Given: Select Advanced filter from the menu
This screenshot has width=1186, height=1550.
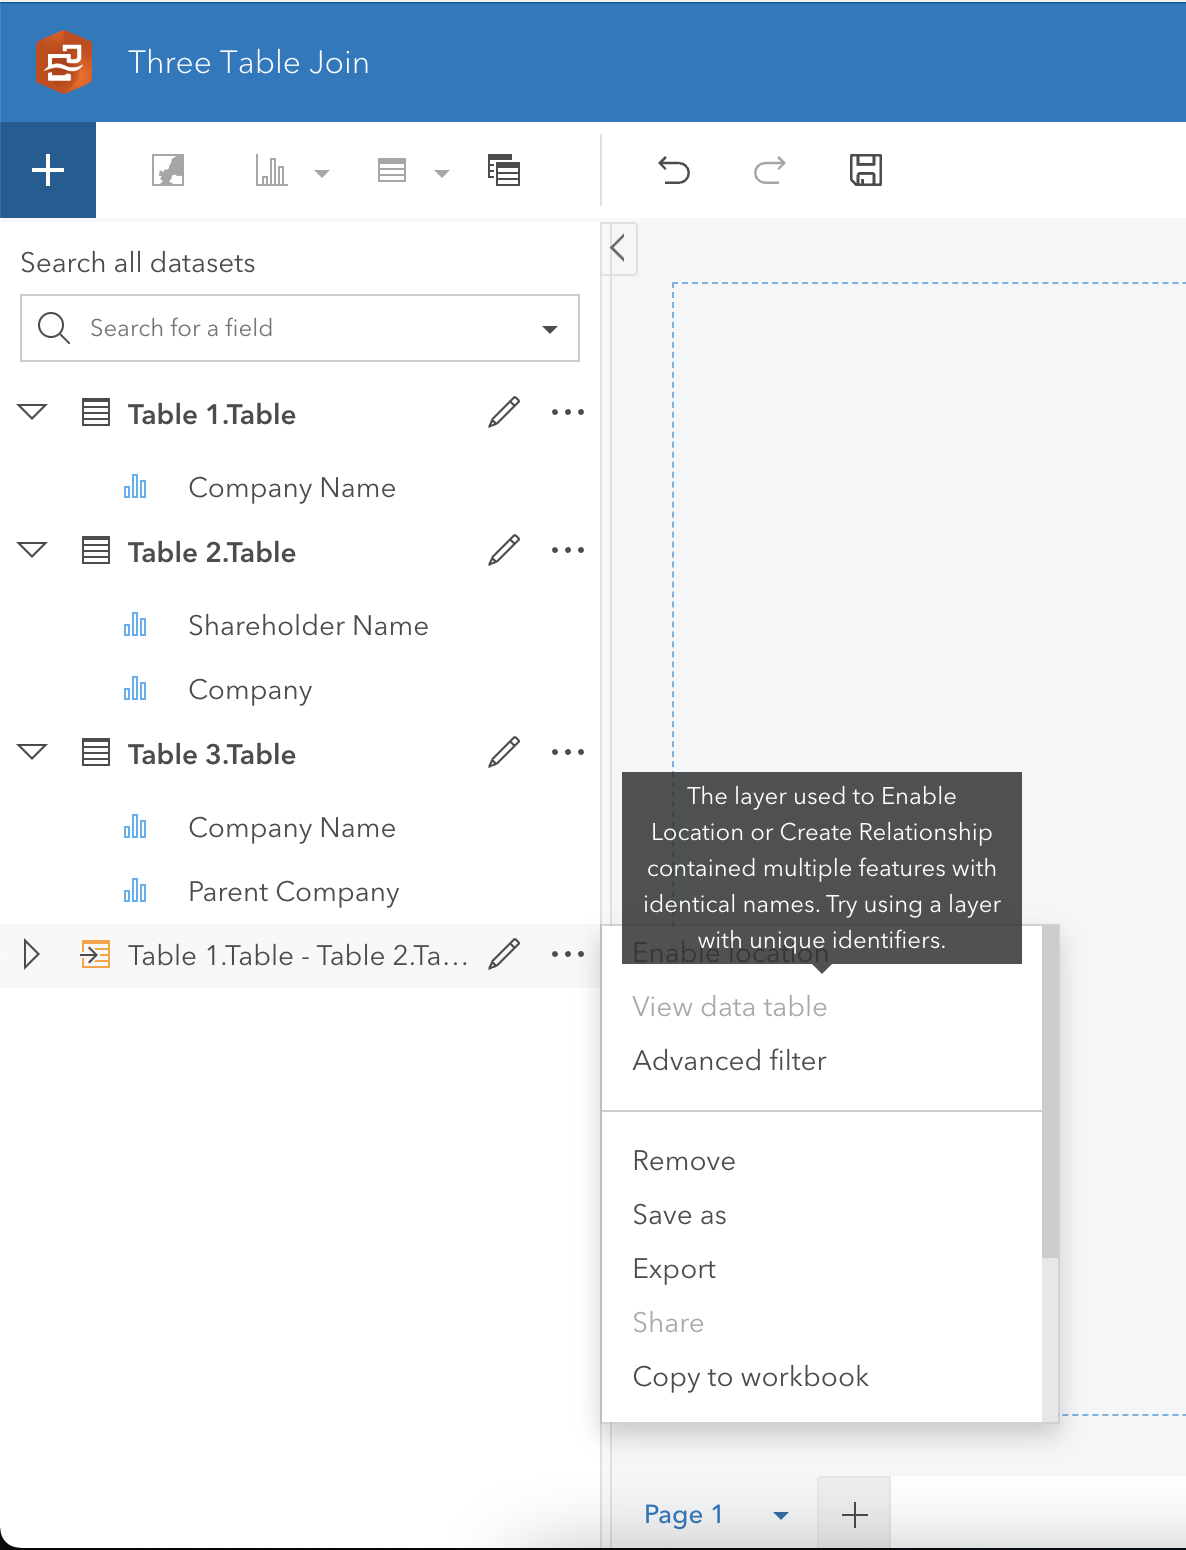Looking at the screenshot, I should point(729,1060).
